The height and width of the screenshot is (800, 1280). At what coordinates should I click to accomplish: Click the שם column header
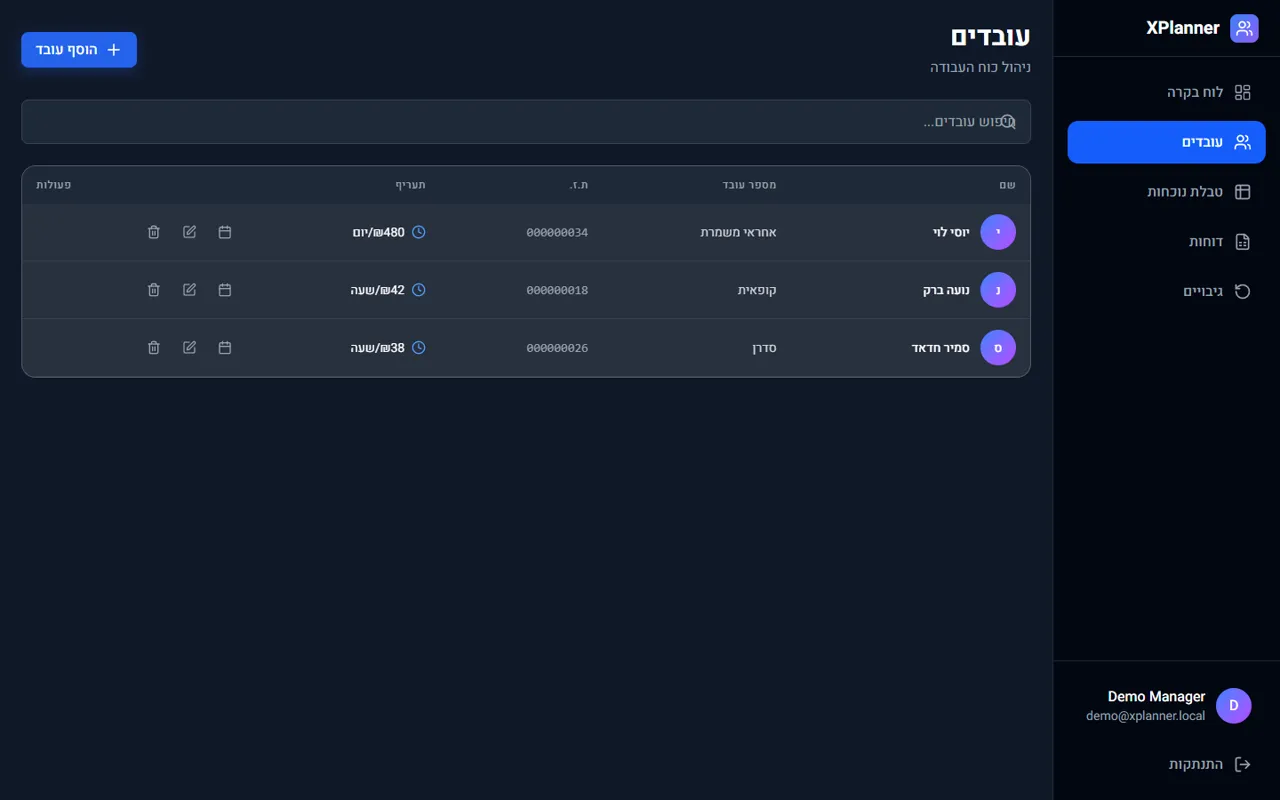1008,185
